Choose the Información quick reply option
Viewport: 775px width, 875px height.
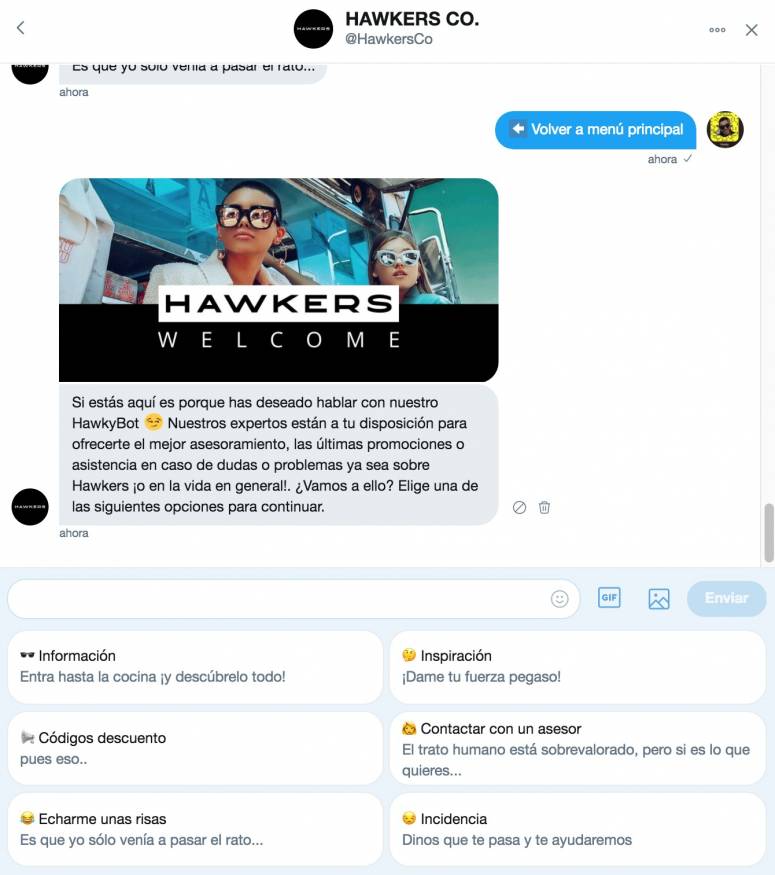pyautogui.click(x=195, y=667)
